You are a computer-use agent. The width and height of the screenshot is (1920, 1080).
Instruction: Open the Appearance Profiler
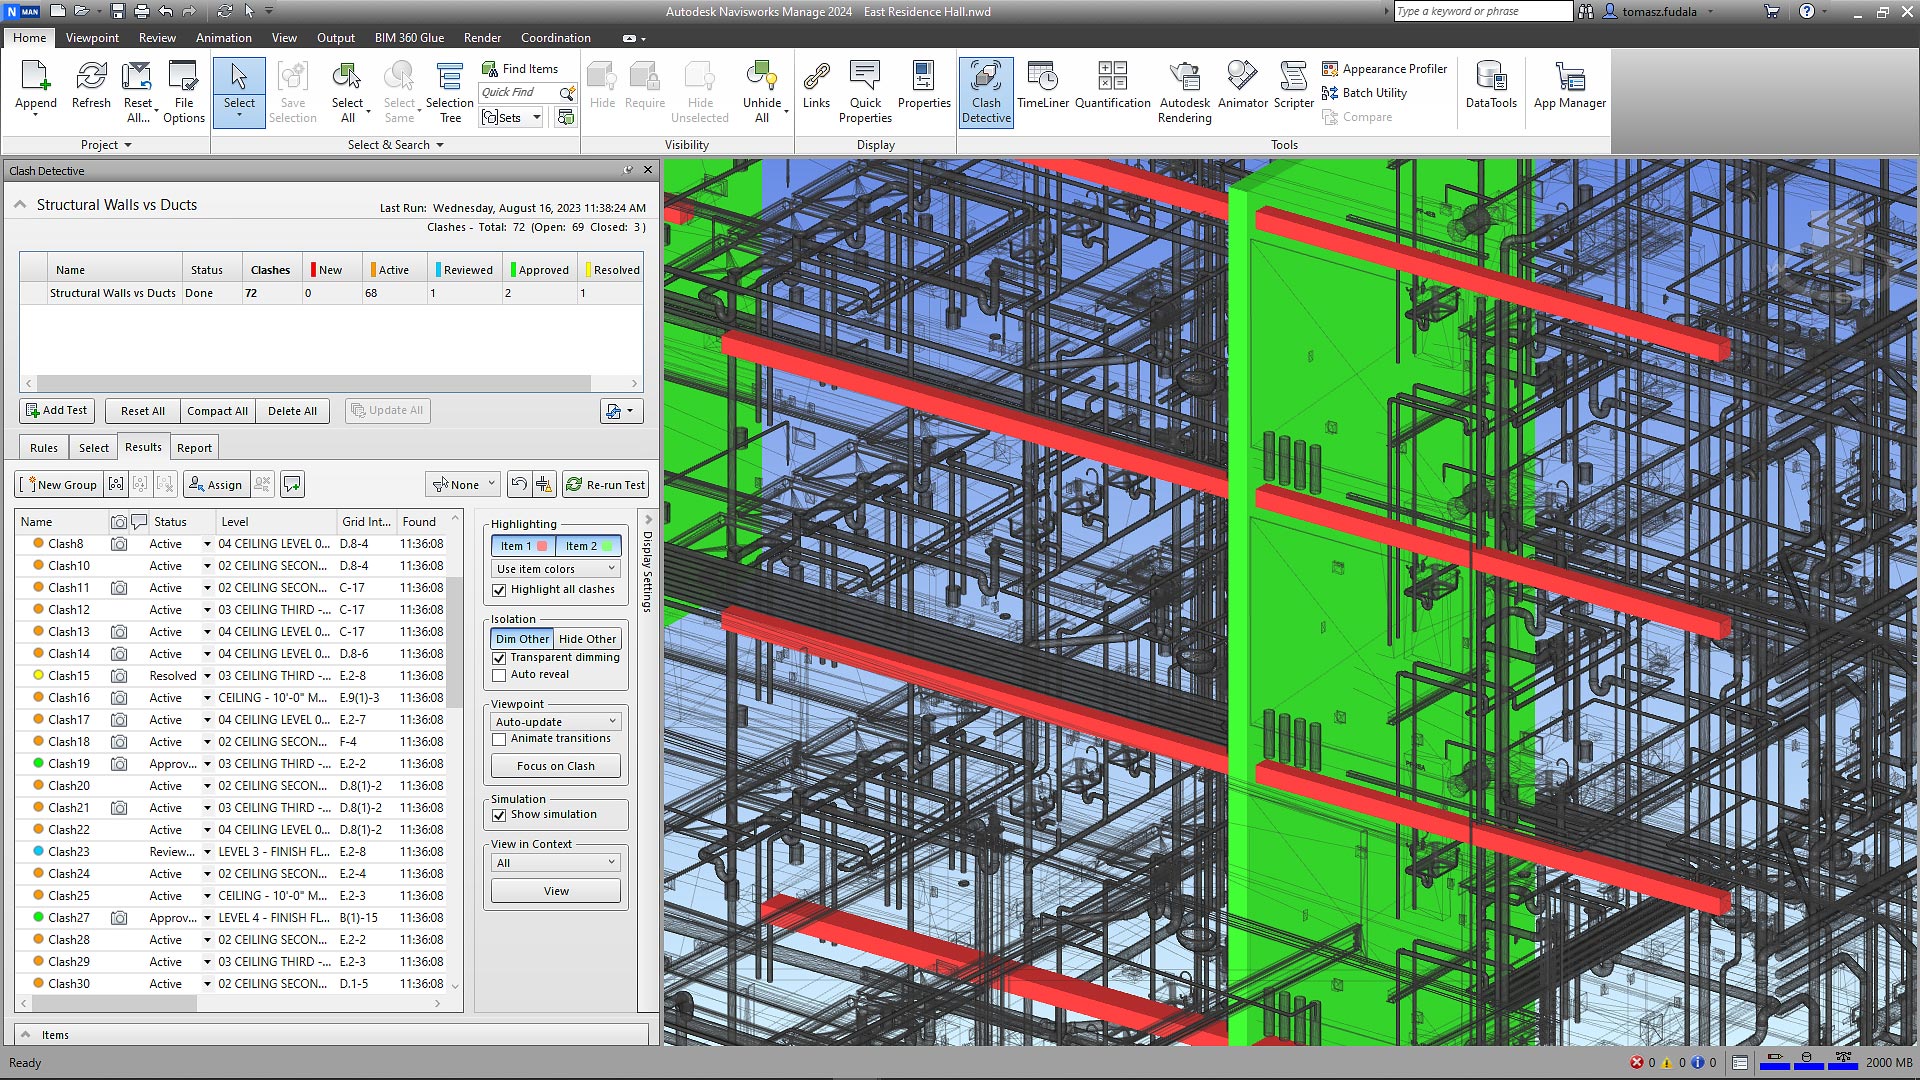point(1385,69)
